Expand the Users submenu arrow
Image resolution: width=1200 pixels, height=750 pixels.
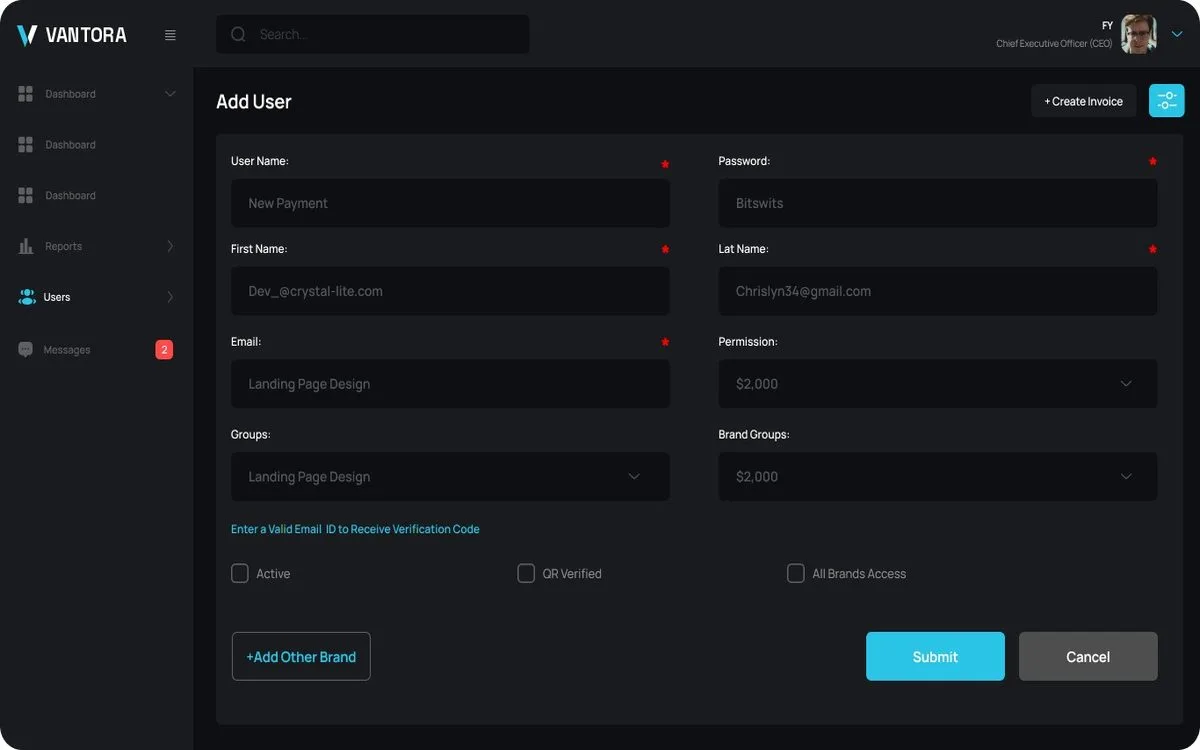coord(170,297)
